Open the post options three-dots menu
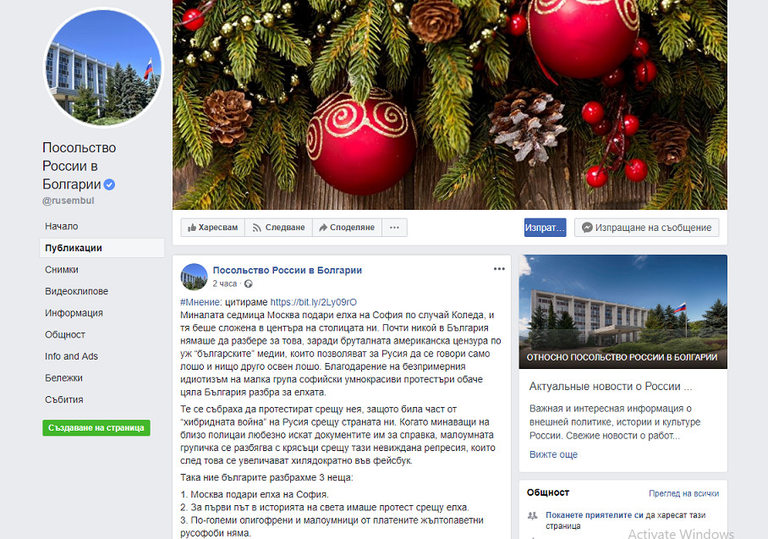The width and height of the screenshot is (768, 539). coord(499,269)
